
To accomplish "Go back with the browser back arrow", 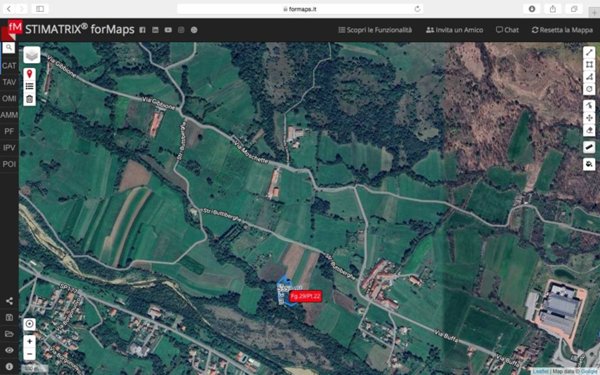I will coord(9,8).
